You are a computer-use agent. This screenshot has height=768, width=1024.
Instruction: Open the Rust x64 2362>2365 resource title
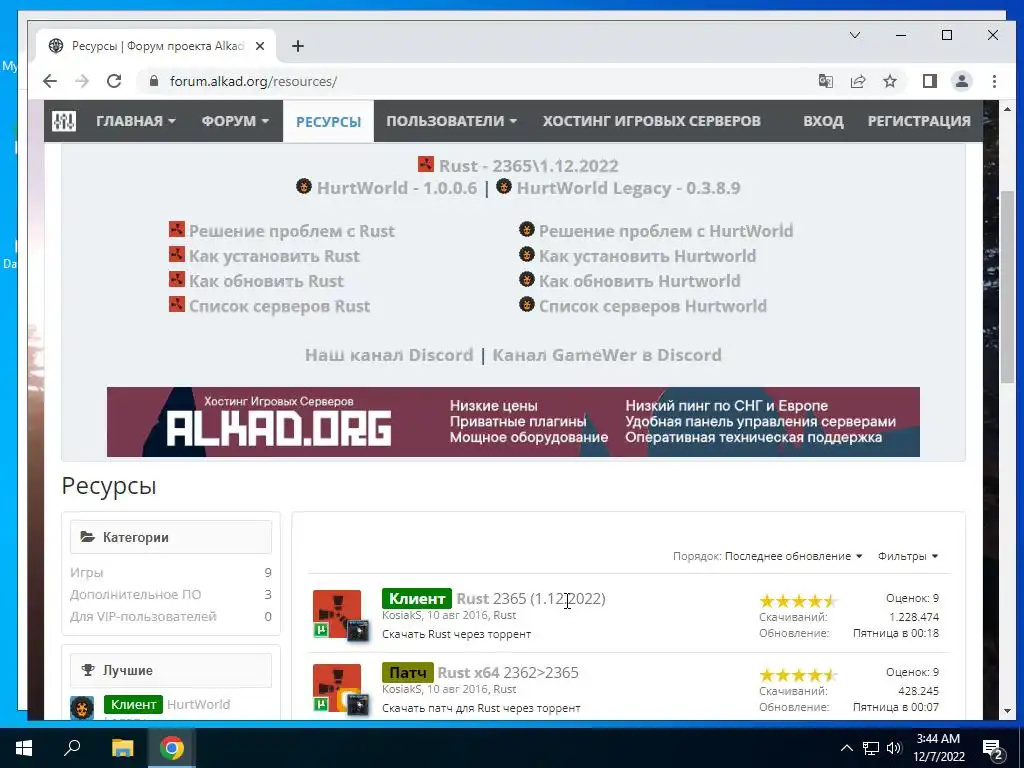(x=507, y=673)
